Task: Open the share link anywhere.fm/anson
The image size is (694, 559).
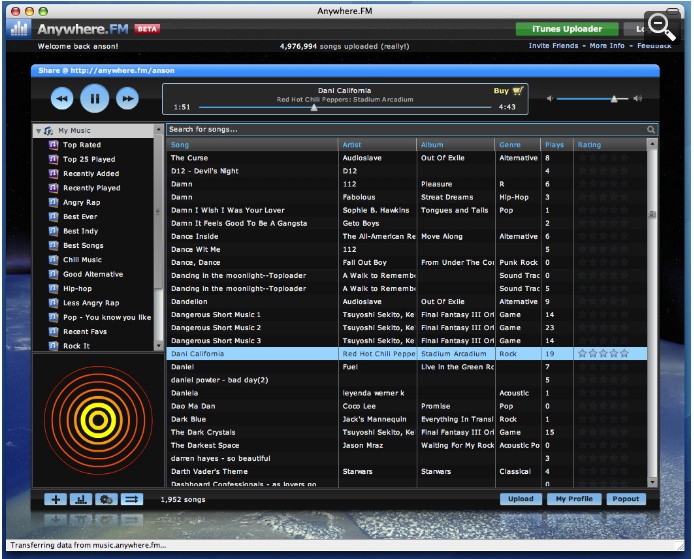Action: 122,70
